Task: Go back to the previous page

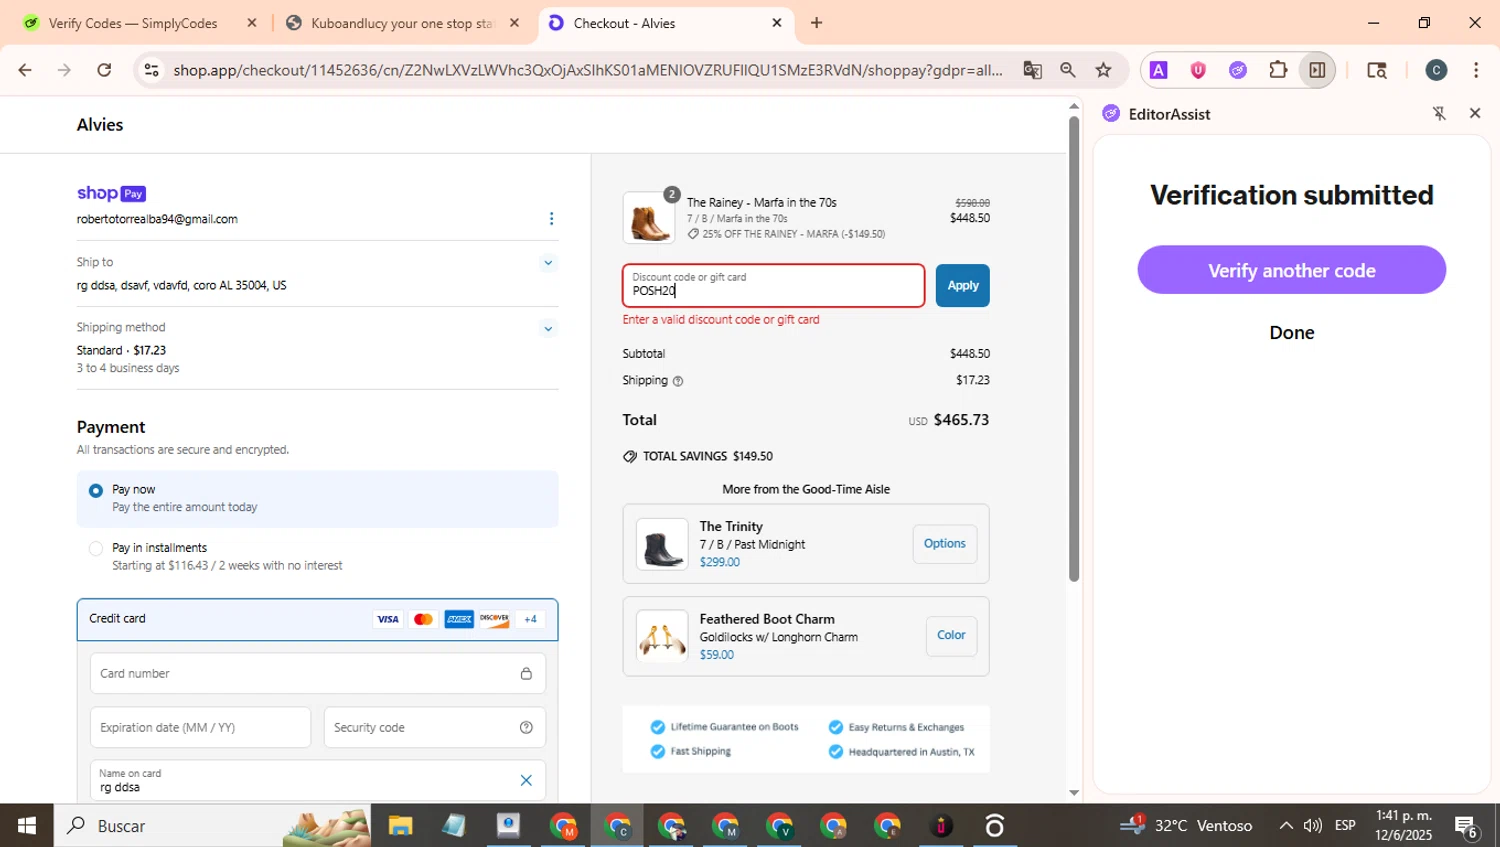Action: coord(25,70)
